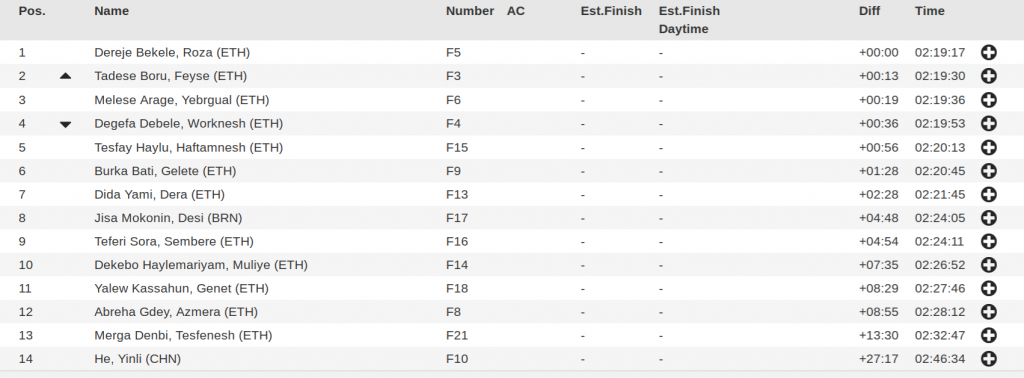Show details for Tesfay Haylu, Haftamnesh

pos(989,148)
